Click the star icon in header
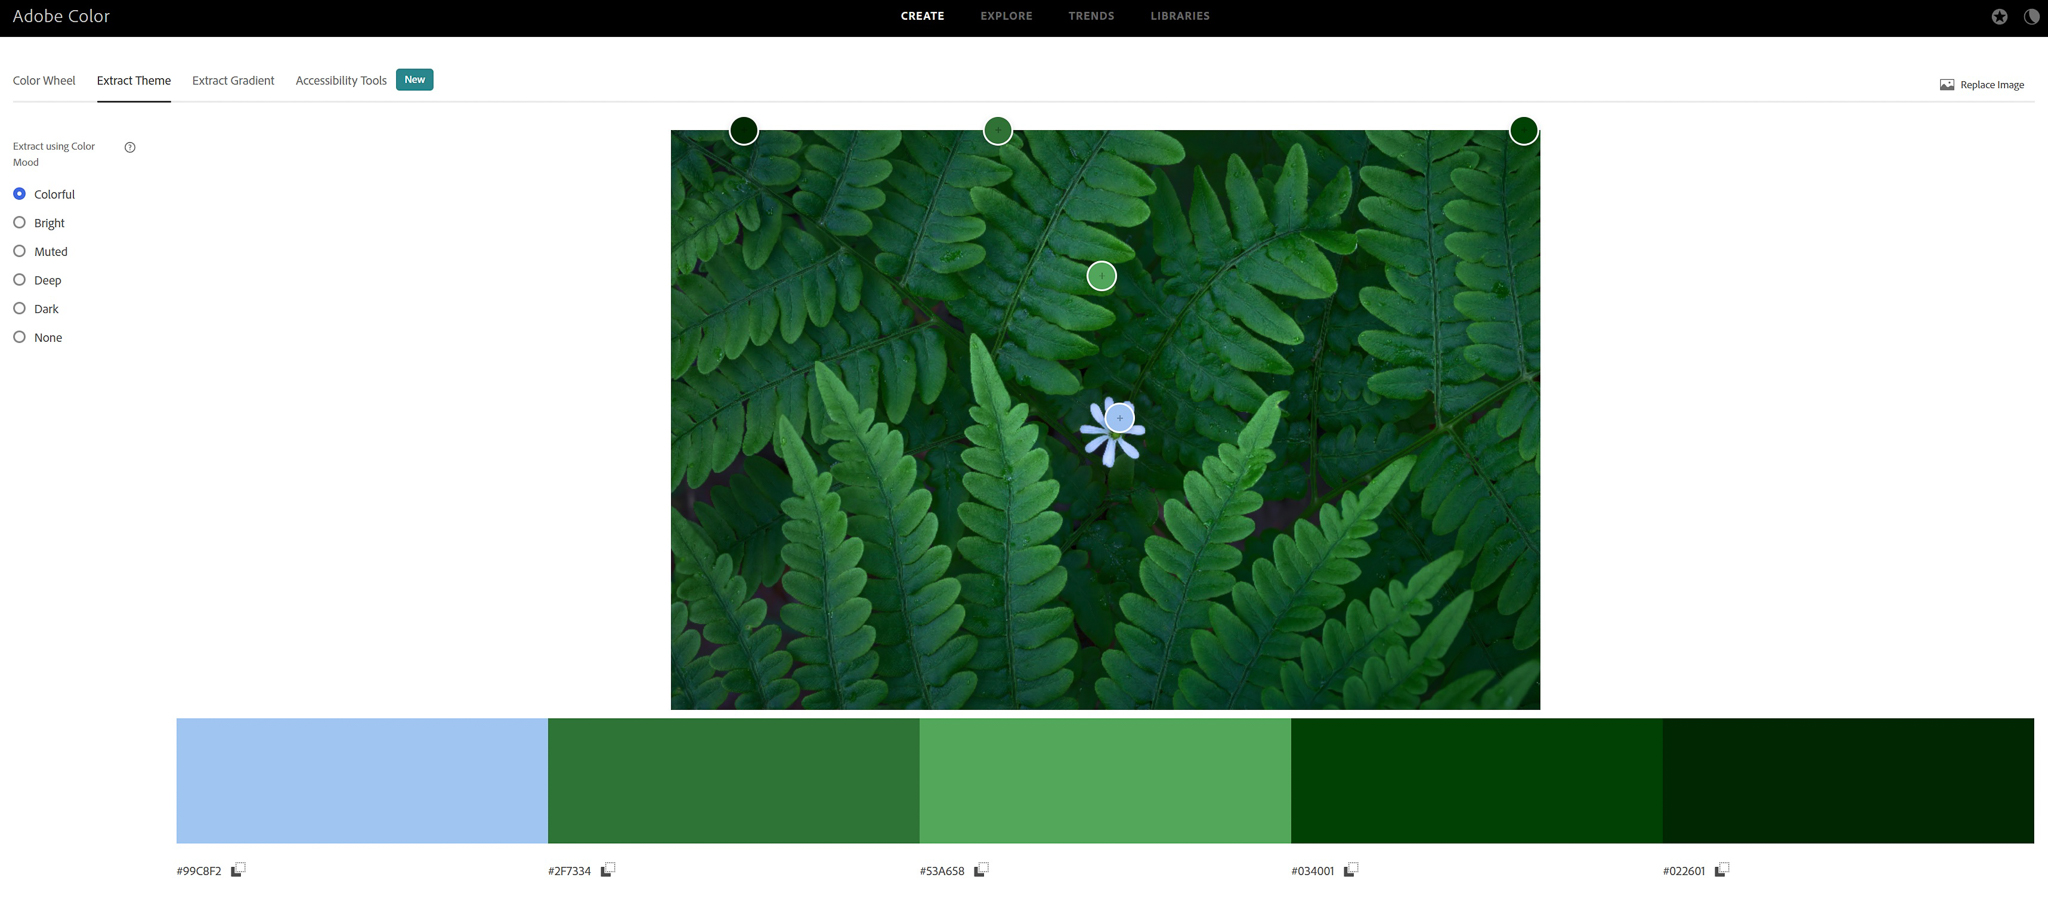This screenshot has height=905, width=2048. 1999,16
